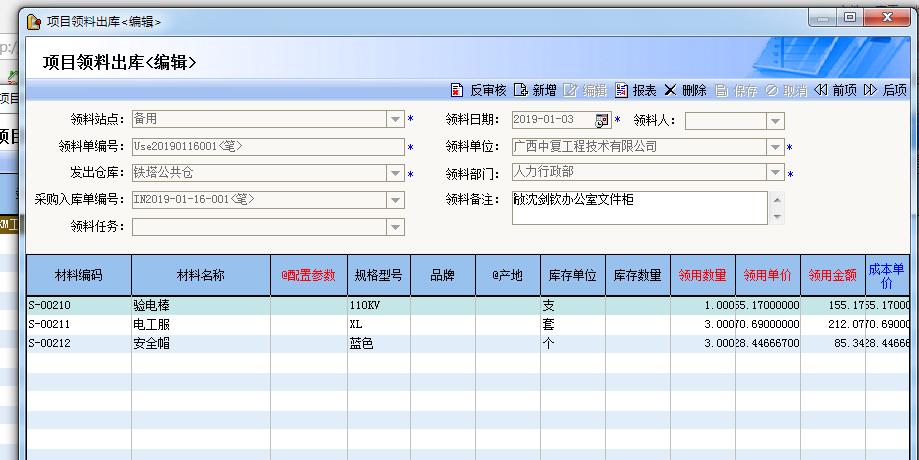The width and height of the screenshot is (919, 460).
Task: Expand the 发出仓库 dropdown
Action: click(x=395, y=173)
